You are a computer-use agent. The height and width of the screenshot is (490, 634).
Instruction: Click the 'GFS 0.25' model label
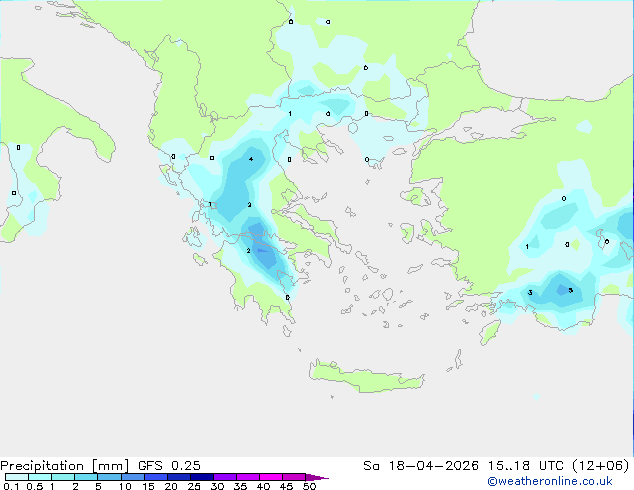click(x=169, y=466)
